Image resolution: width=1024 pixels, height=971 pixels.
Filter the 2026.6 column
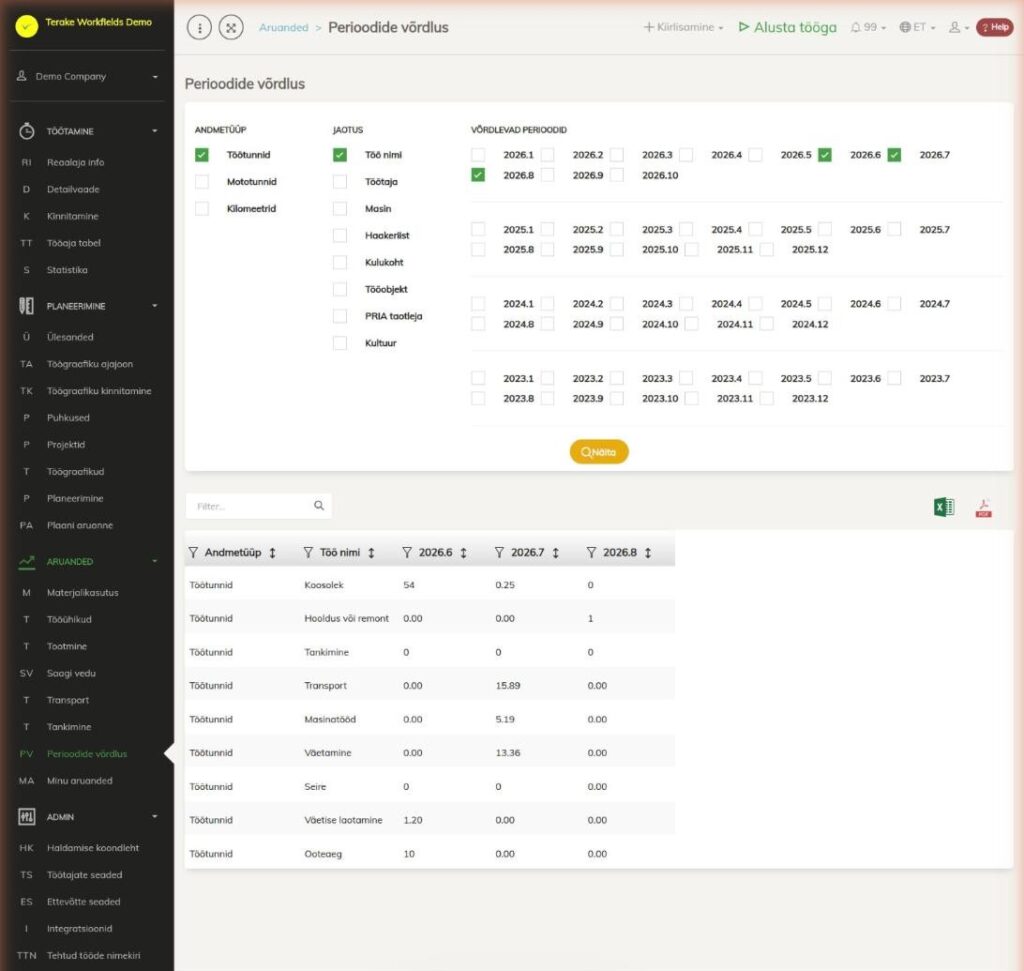click(x=407, y=552)
